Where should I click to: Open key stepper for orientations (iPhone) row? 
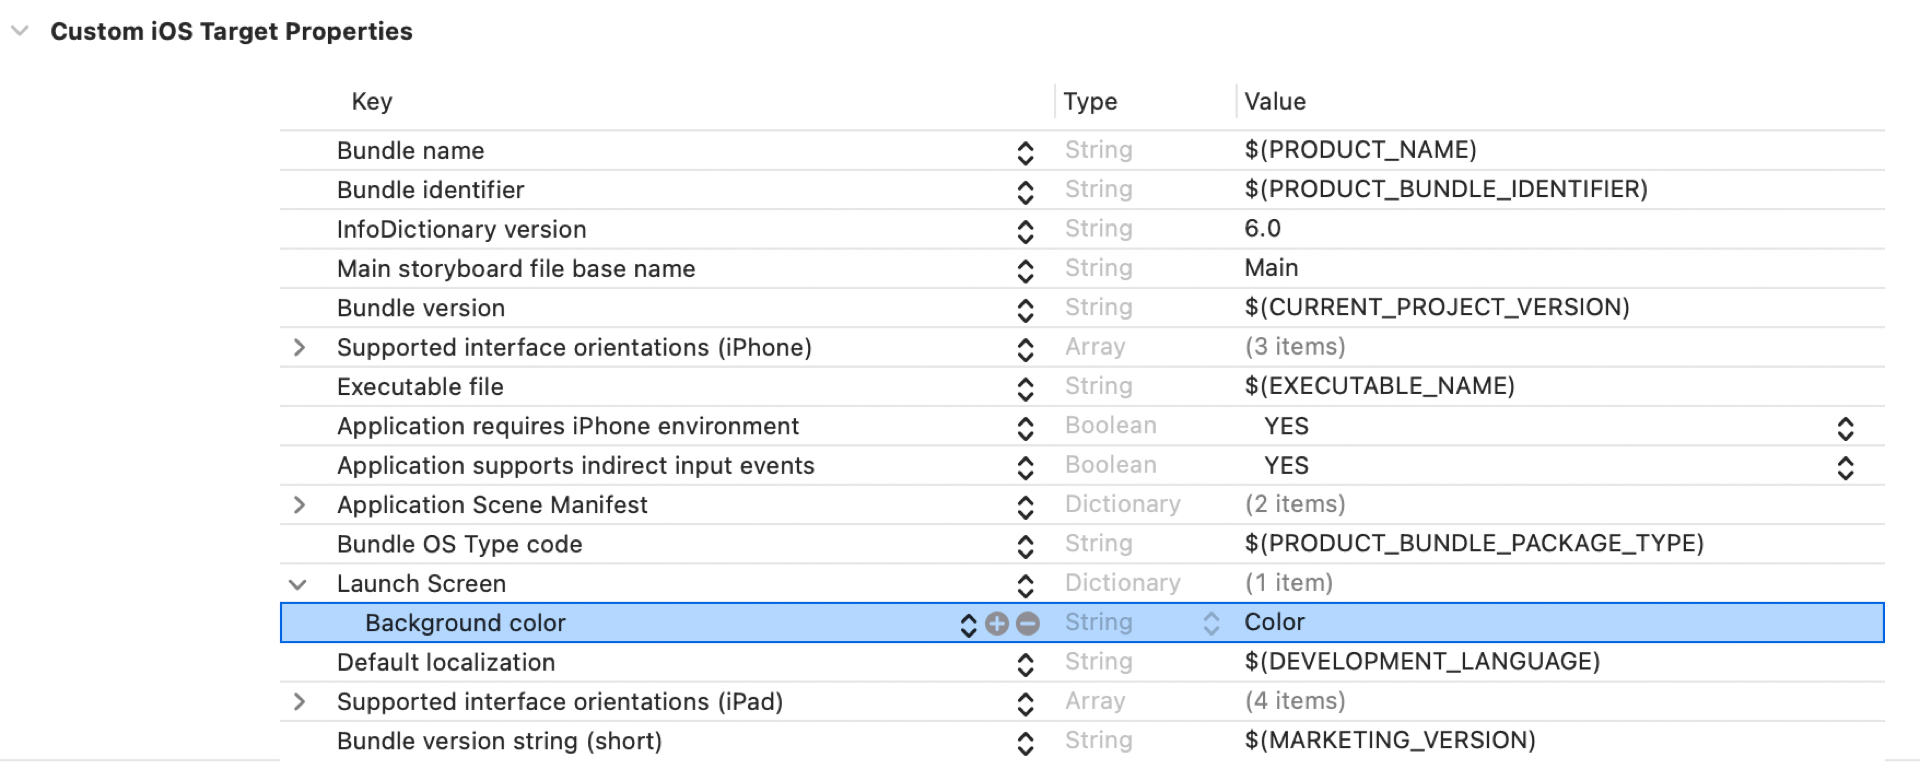pos(1025,349)
